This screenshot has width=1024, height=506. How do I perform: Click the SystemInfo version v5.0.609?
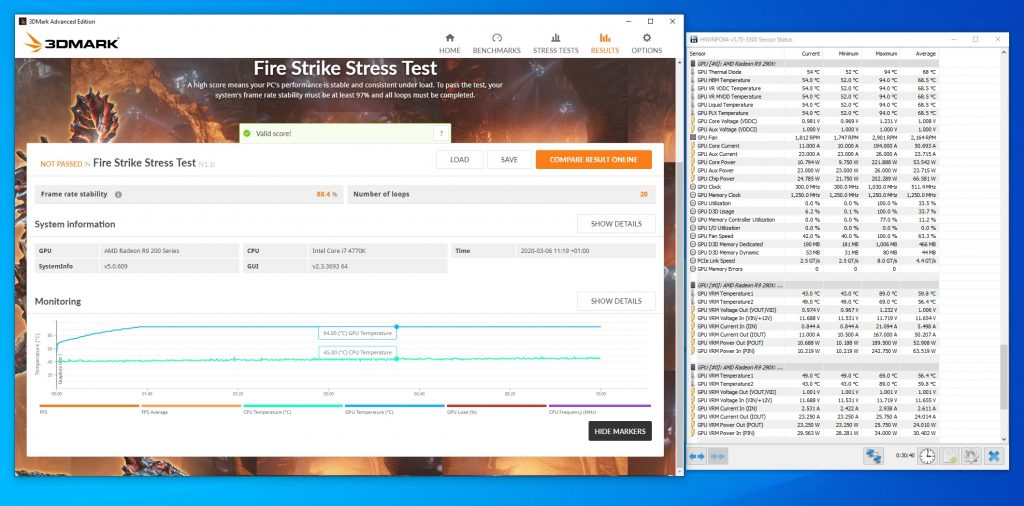click(170, 266)
